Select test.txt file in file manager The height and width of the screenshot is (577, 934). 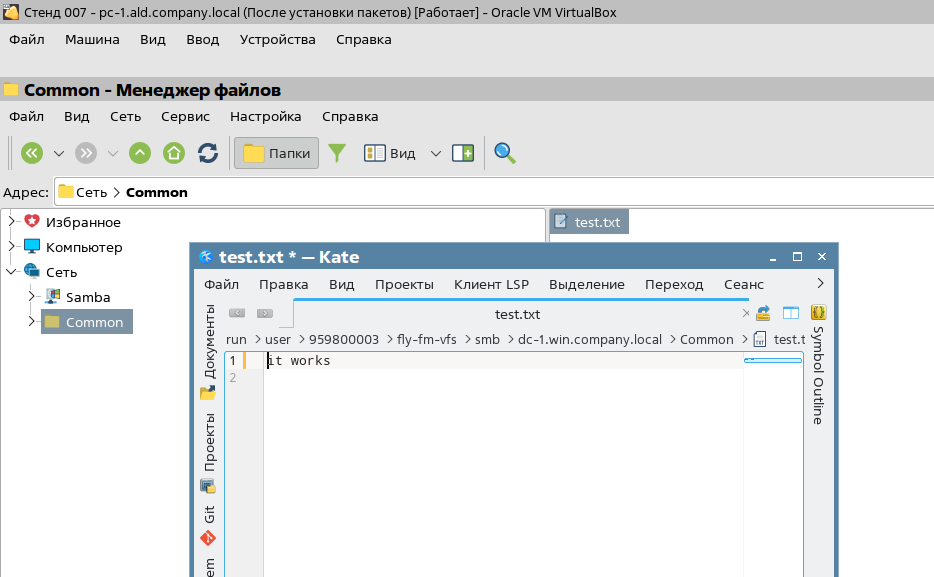pos(589,222)
